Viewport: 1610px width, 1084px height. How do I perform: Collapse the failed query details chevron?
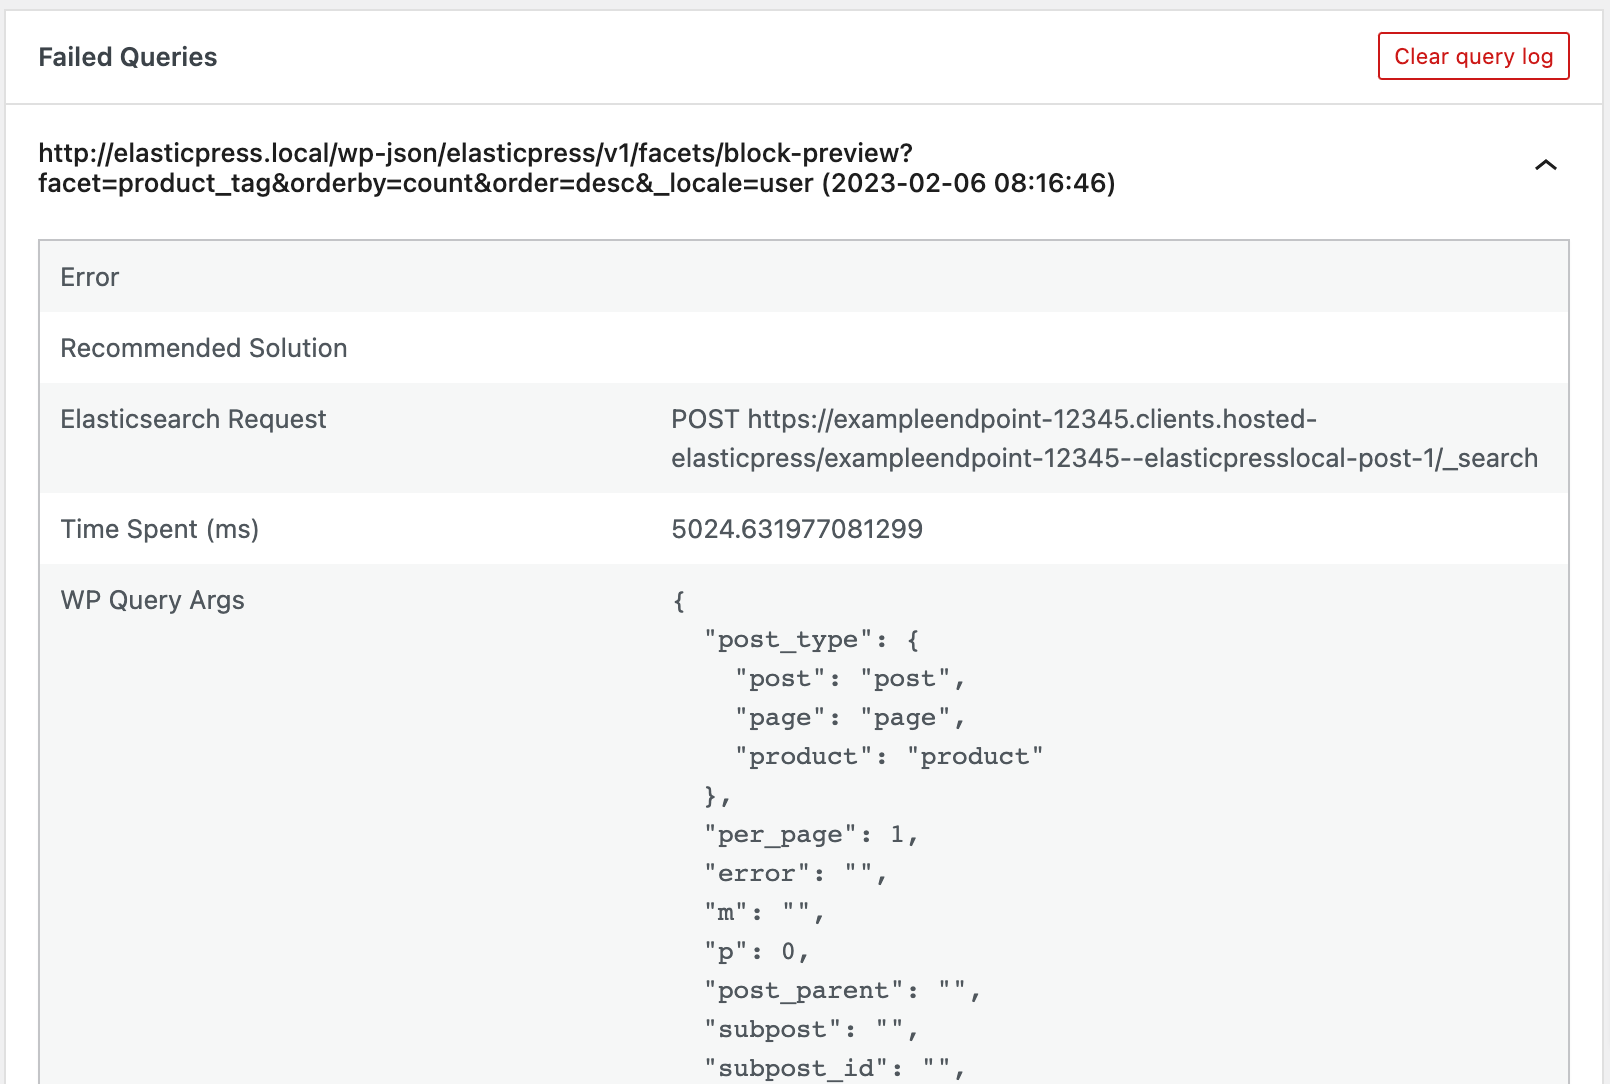coord(1545,165)
